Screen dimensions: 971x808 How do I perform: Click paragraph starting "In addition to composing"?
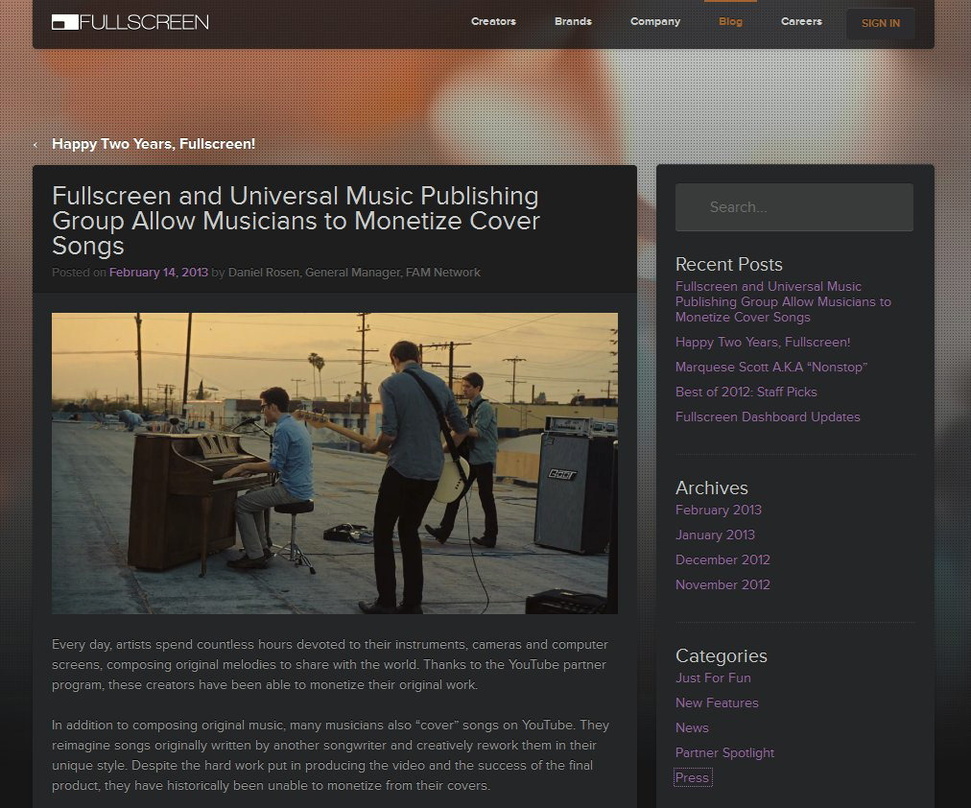330,755
